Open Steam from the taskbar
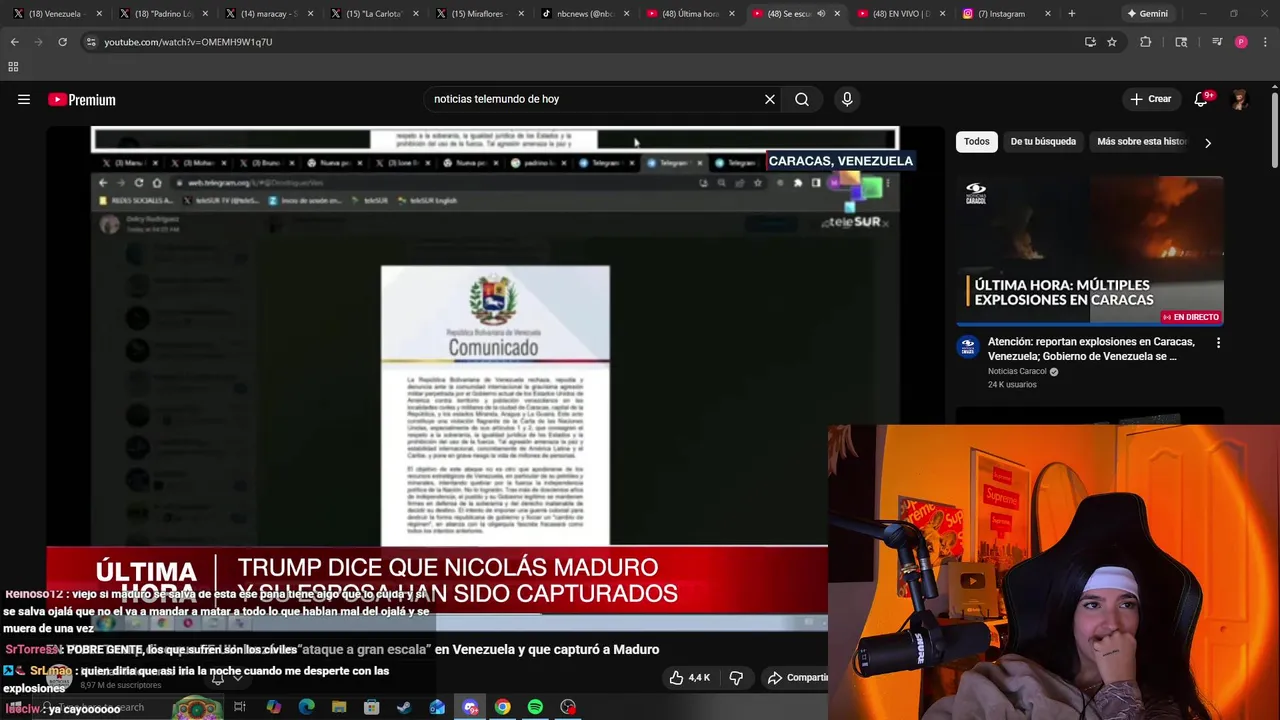The image size is (1280, 720). point(404,707)
